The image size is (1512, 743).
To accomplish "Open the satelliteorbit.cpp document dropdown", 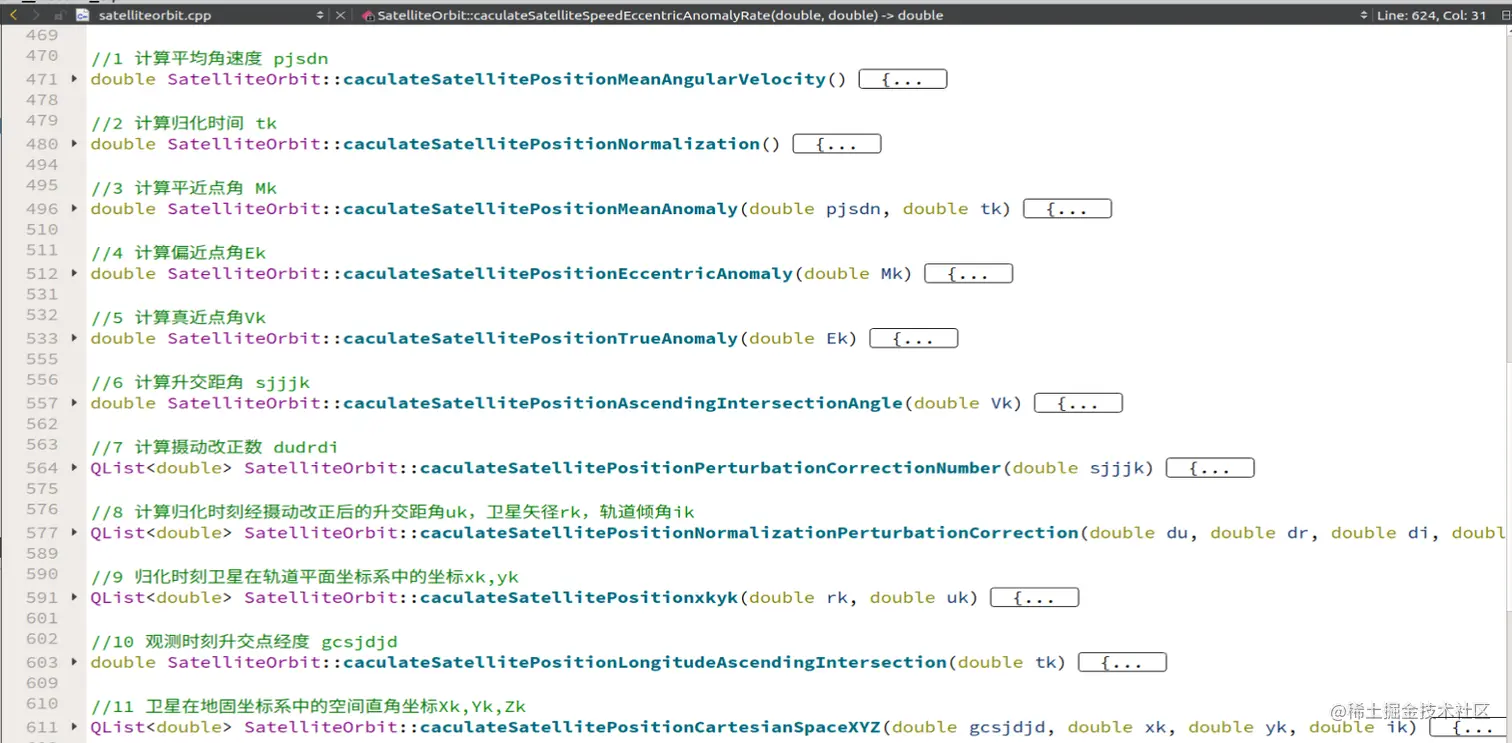I will pyautogui.click(x=320, y=15).
